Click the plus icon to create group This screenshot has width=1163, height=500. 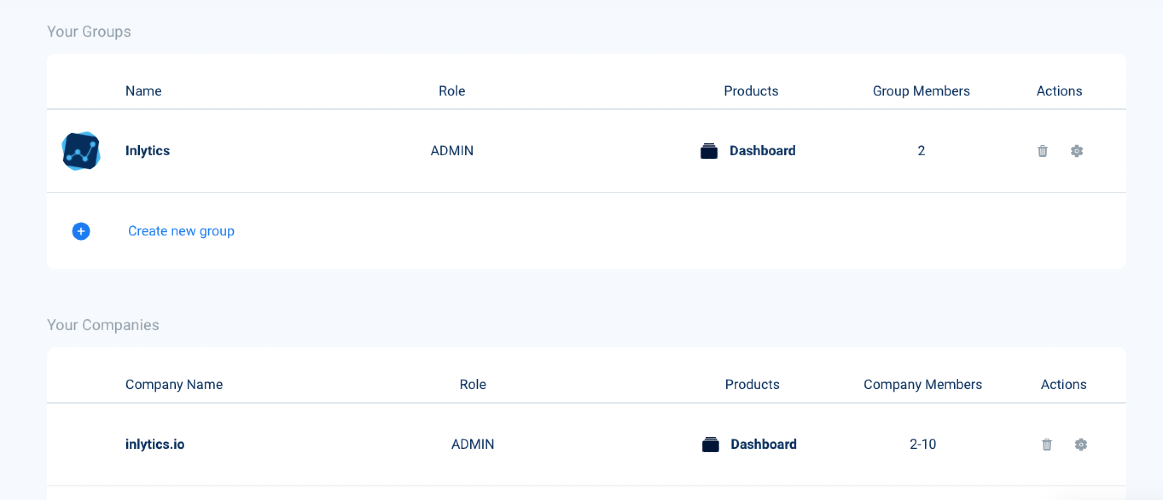pyautogui.click(x=81, y=231)
